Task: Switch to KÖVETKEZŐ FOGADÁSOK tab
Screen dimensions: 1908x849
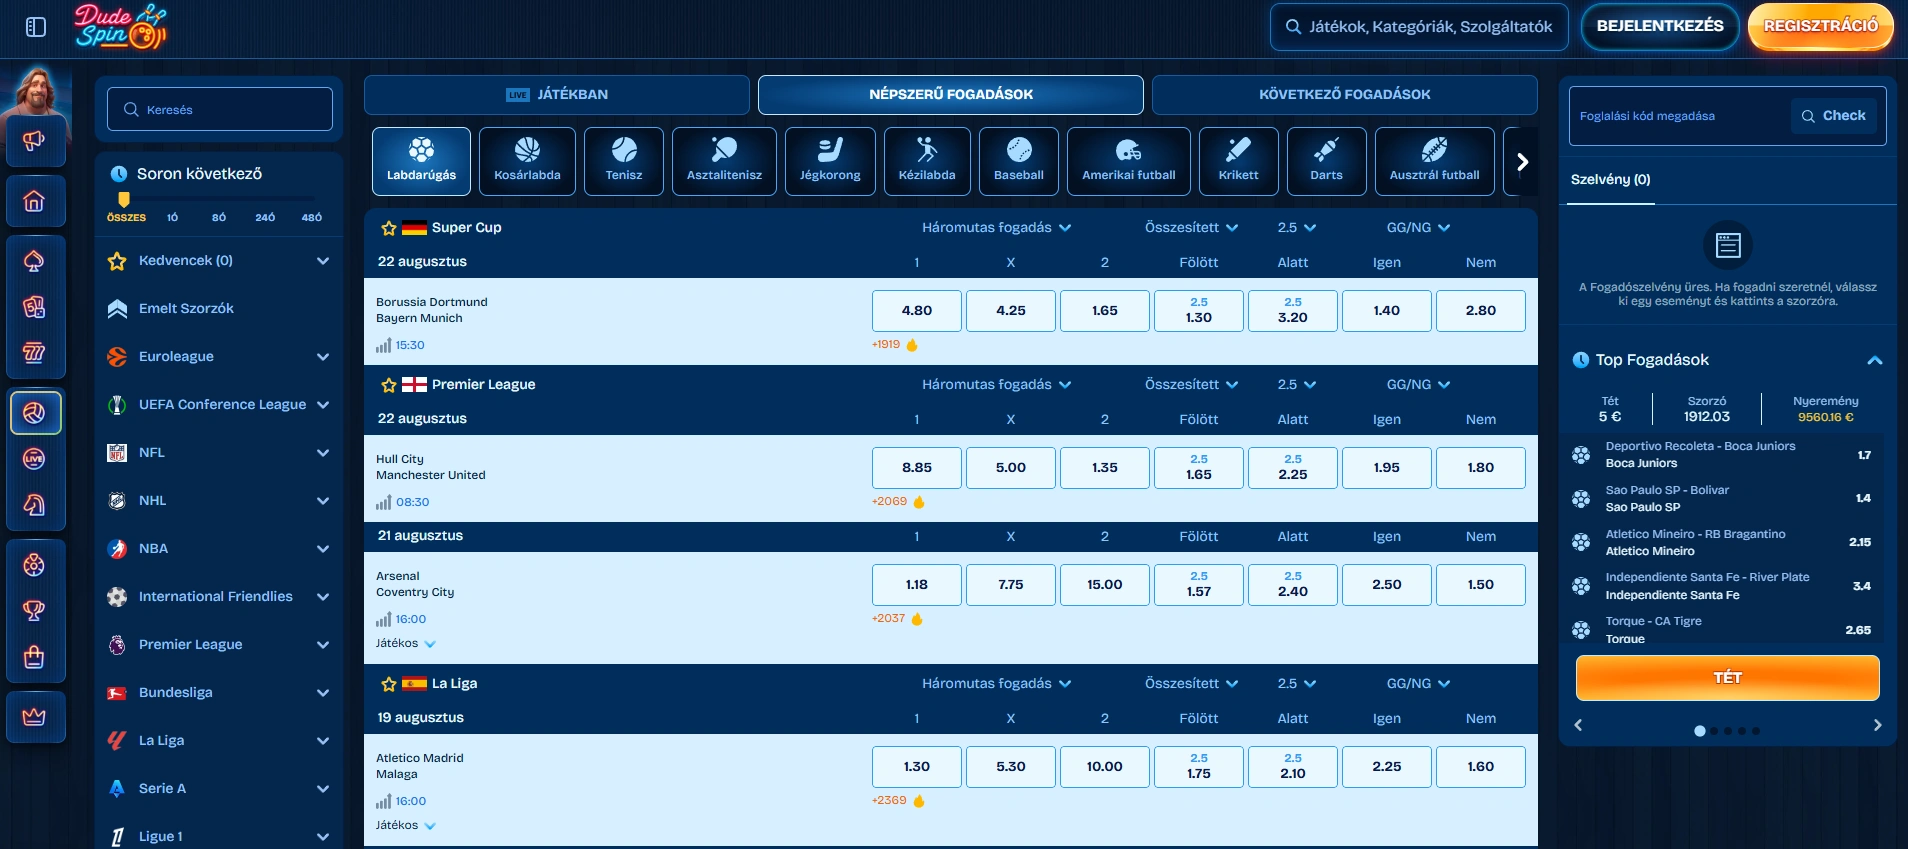Action: pos(1345,95)
